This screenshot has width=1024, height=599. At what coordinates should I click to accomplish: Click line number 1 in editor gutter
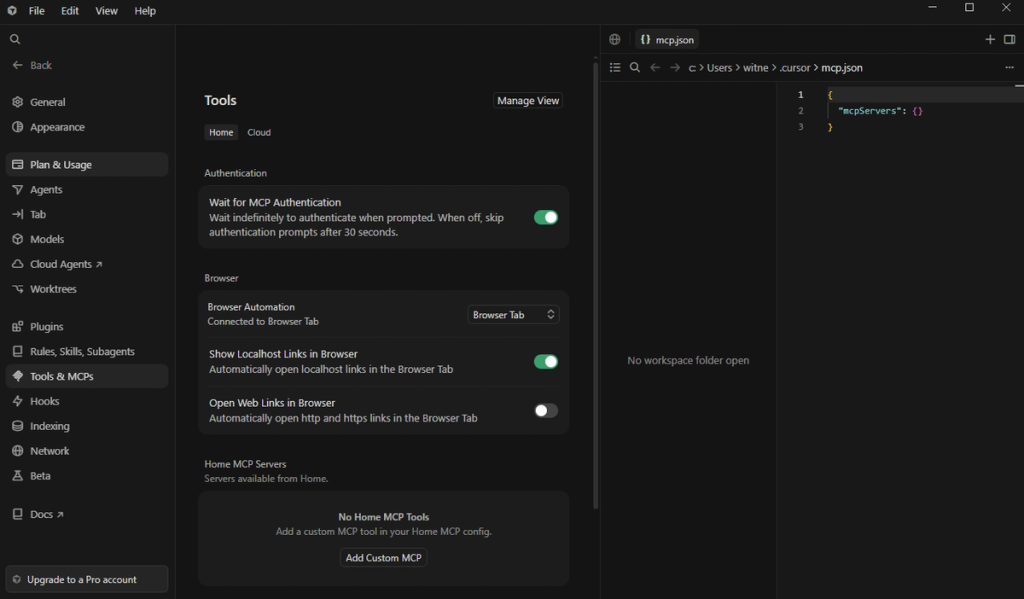tap(801, 95)
